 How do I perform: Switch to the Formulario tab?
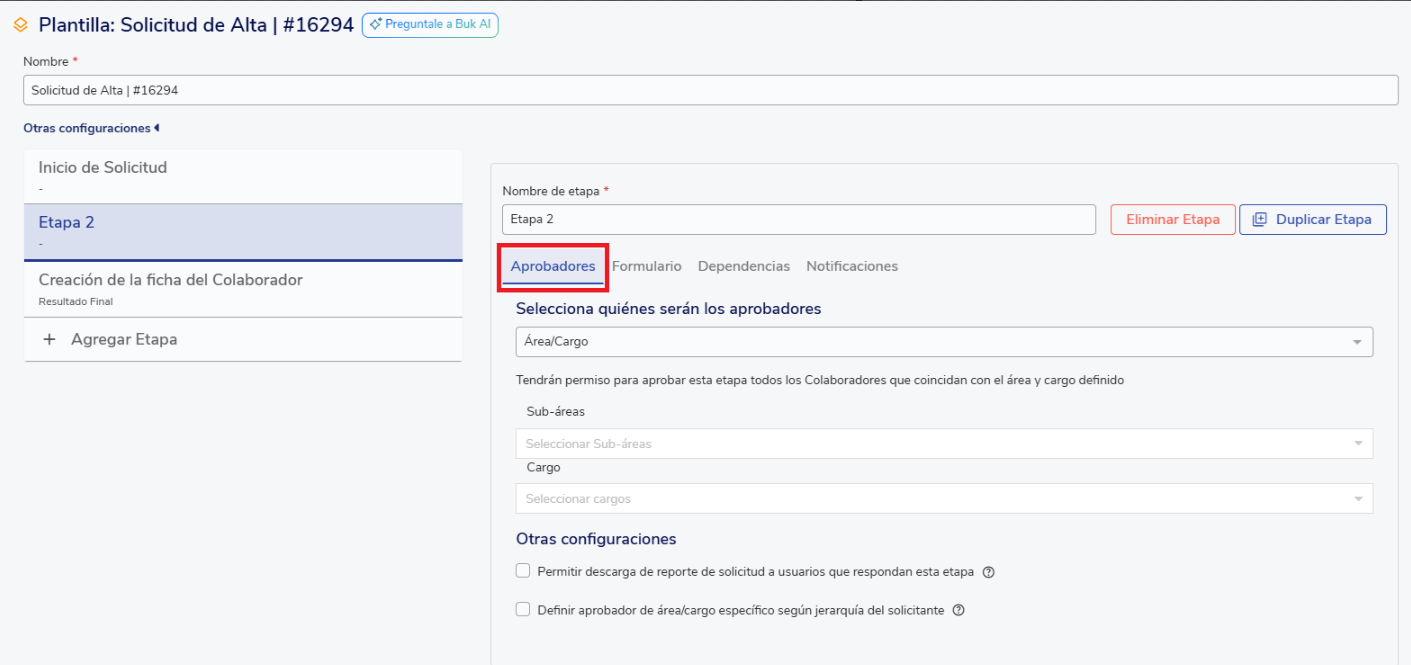coord(646,266)
